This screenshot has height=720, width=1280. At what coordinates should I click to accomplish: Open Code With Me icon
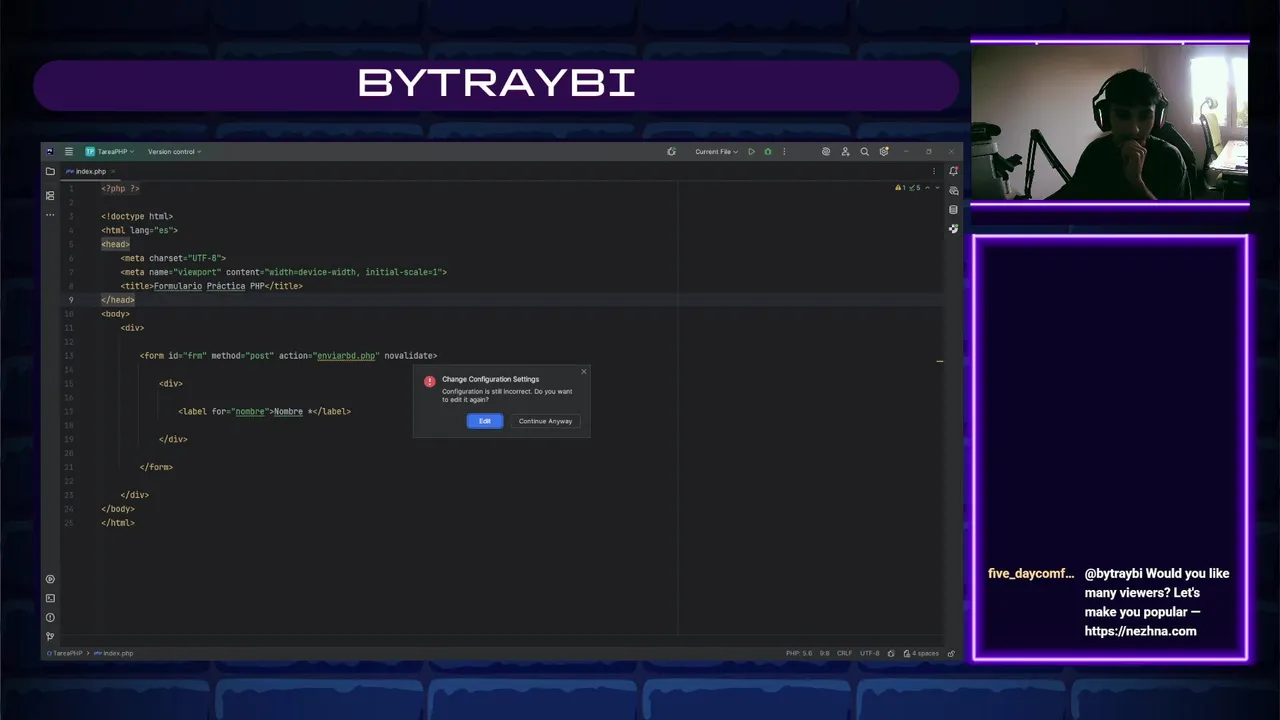coord(845,152)
